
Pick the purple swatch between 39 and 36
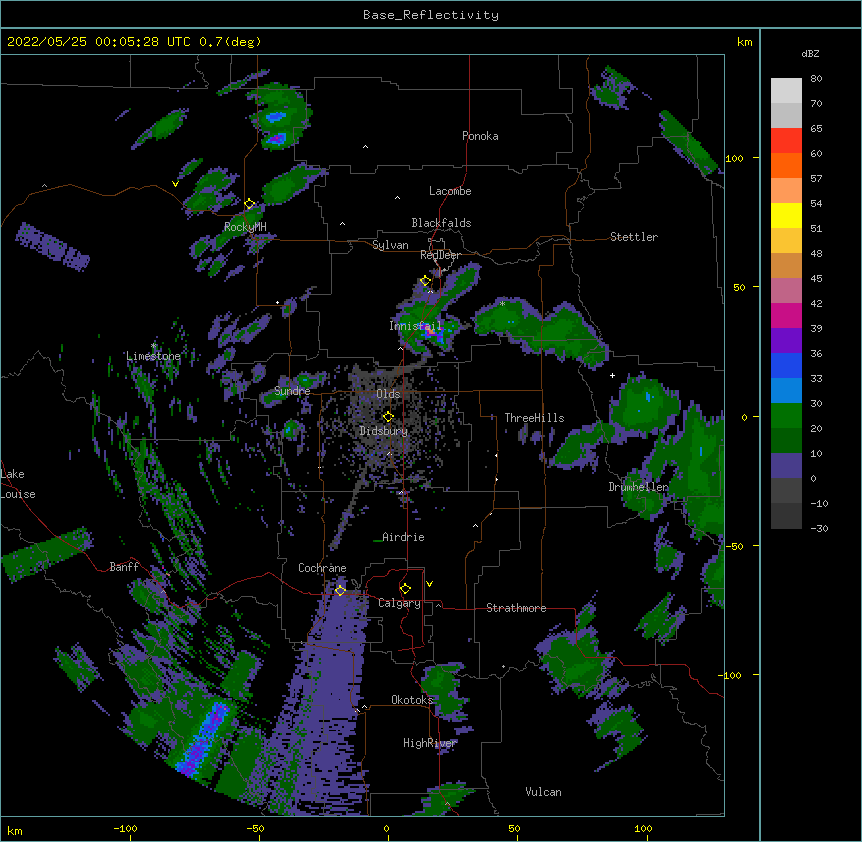786,341
